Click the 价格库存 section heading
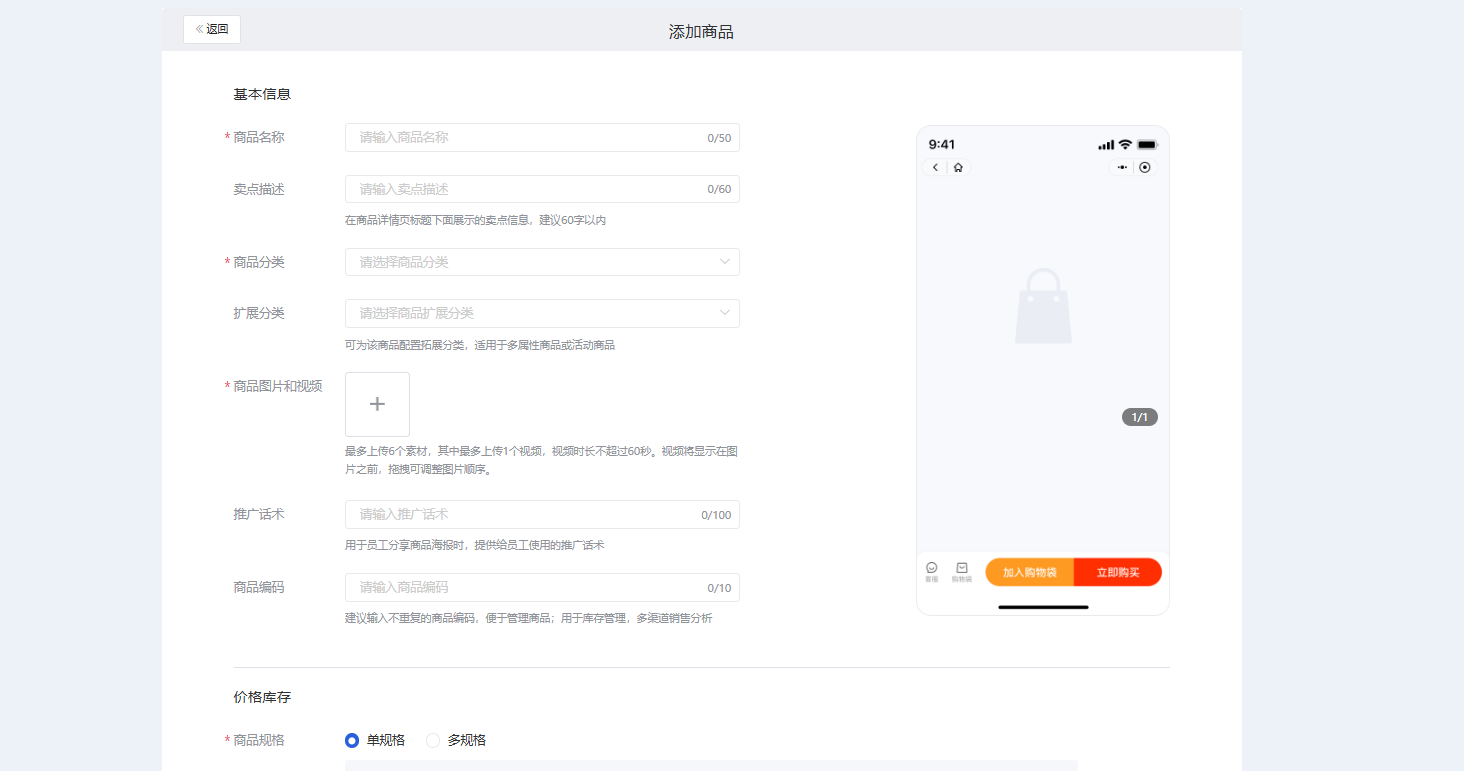 coord(262,697)
